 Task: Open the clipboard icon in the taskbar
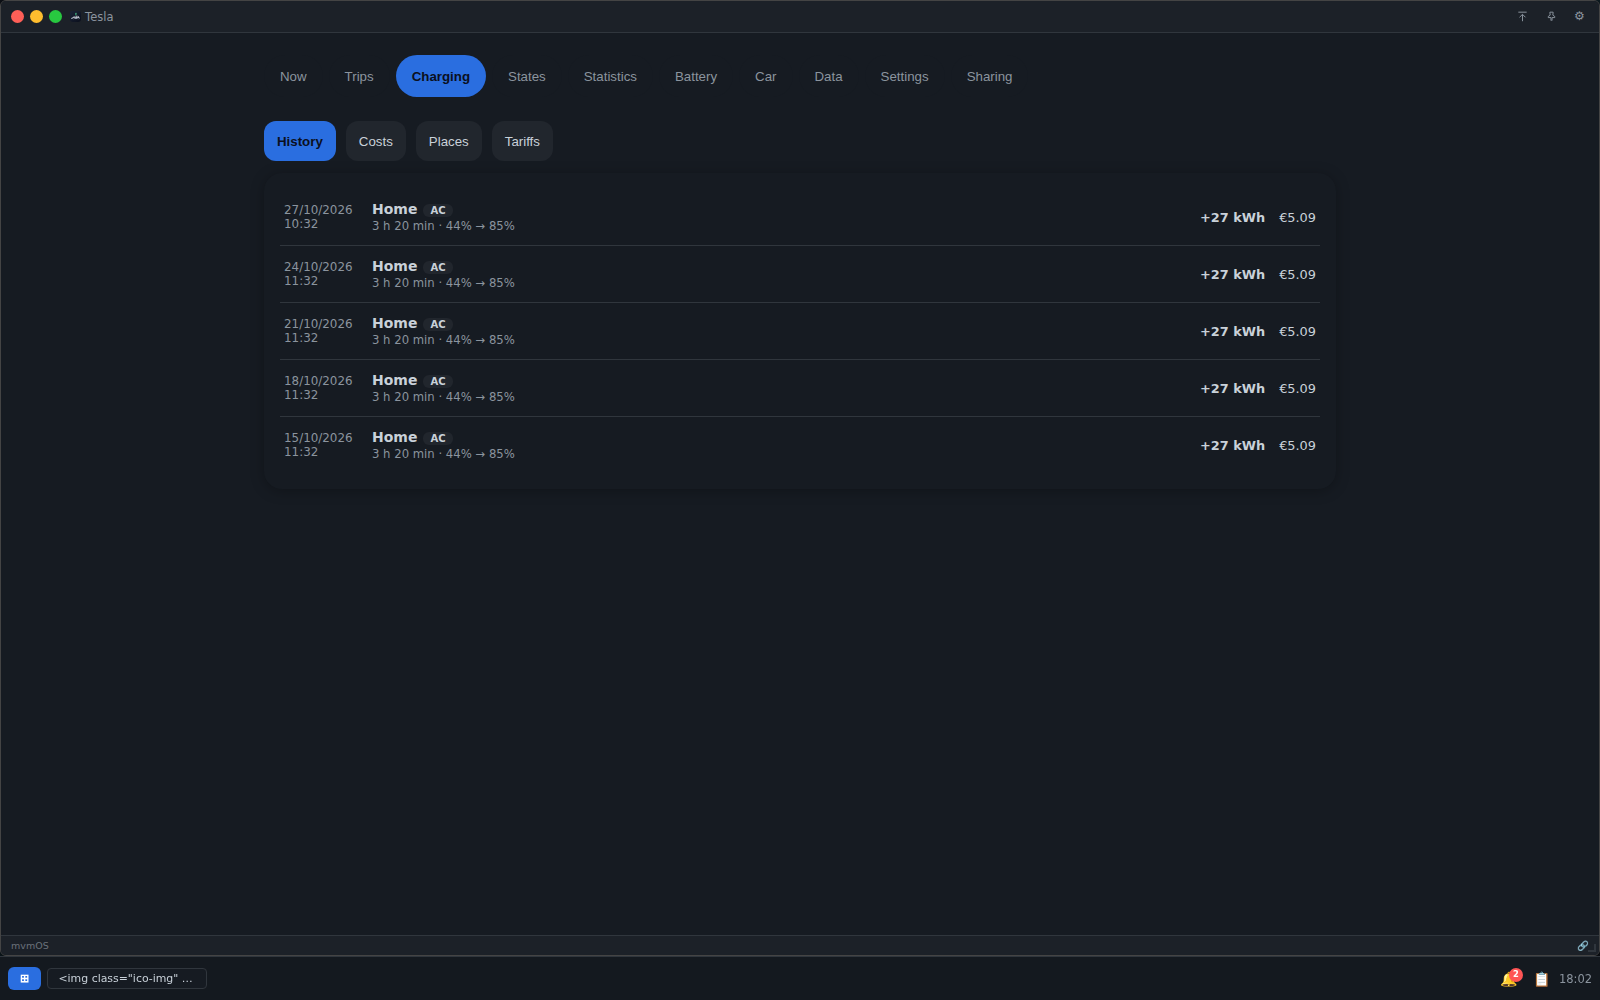pos(1541,979)
